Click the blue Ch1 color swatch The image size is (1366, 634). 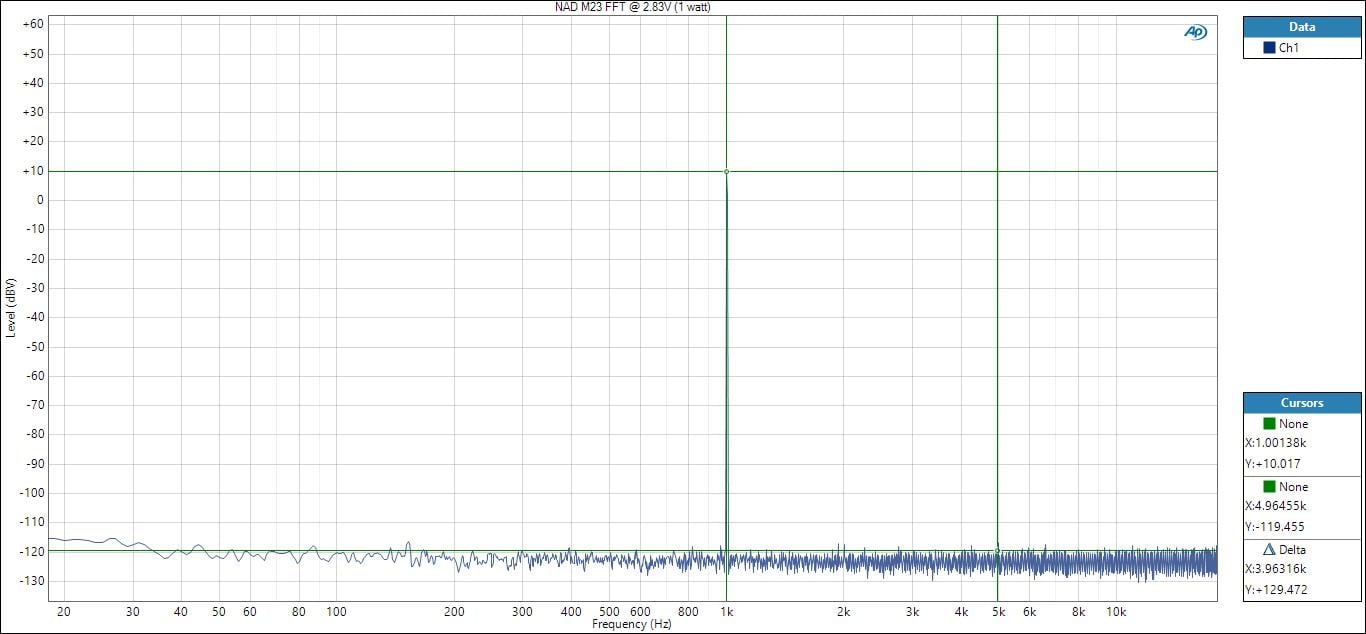pos(1269,48)
